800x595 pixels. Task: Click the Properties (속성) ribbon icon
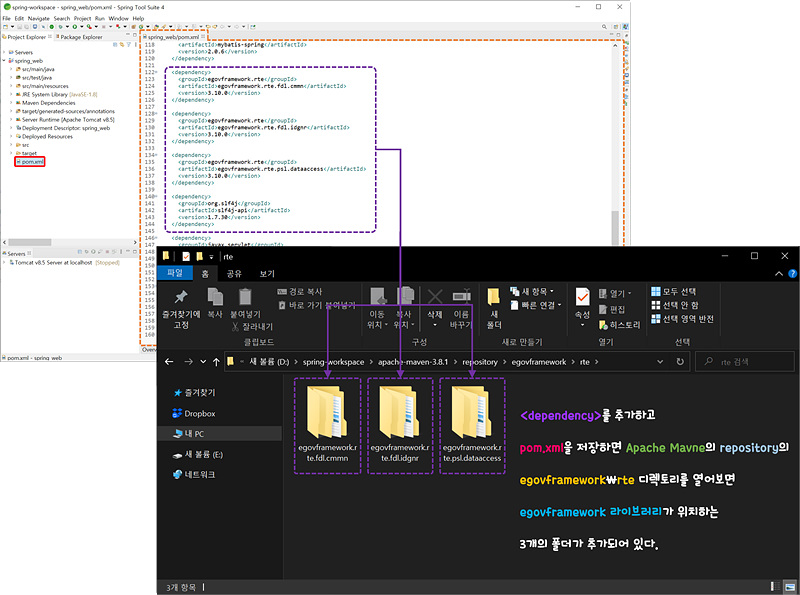click(x=582, y=297)
